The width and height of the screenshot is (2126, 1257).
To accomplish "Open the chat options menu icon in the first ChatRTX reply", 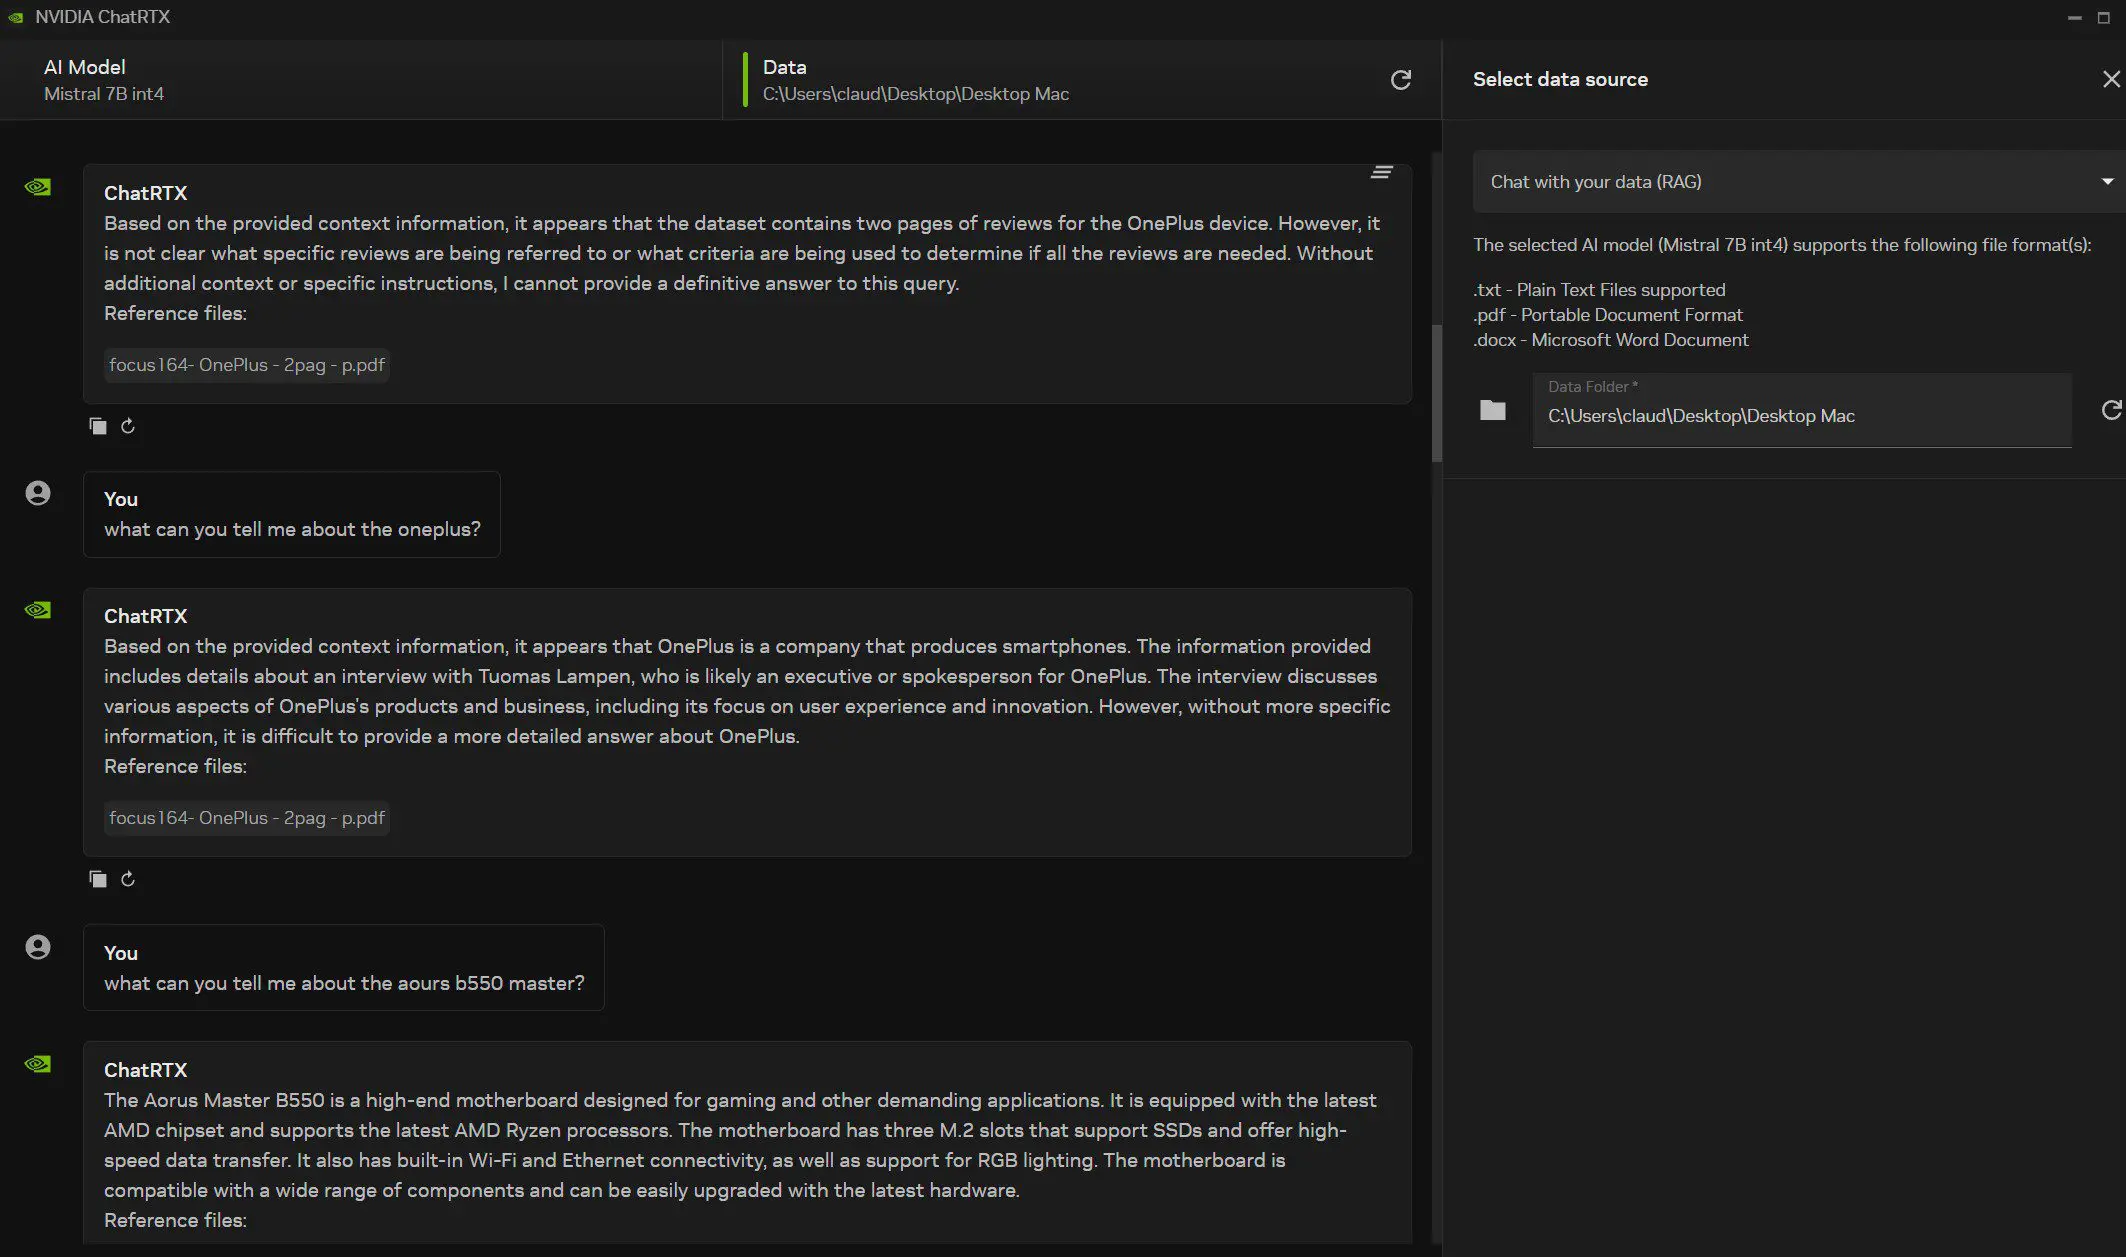I will [1381, 173].
